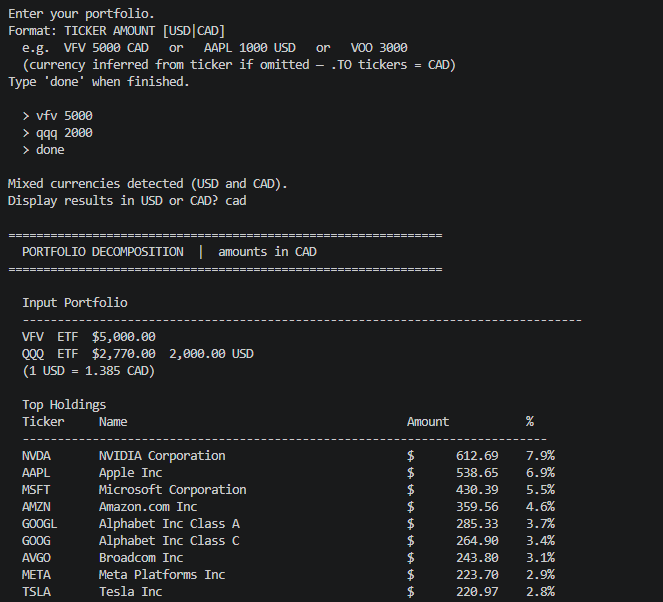The width and height of the screenshot is (663, 602).
Task: Click 'Broadcom Inc' name
Action: tap(141, 558)
